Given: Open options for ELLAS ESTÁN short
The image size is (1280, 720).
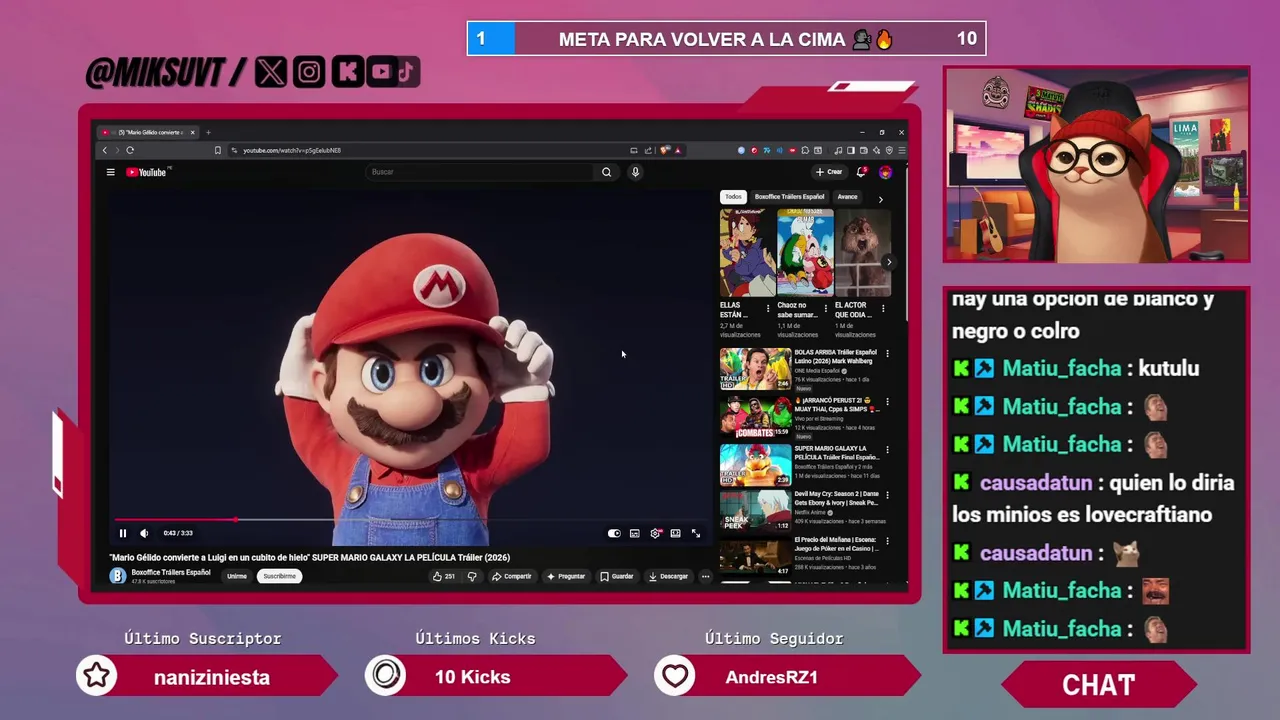Looking at the screenshot, I should pyautogui.click(x=768, y=308).
